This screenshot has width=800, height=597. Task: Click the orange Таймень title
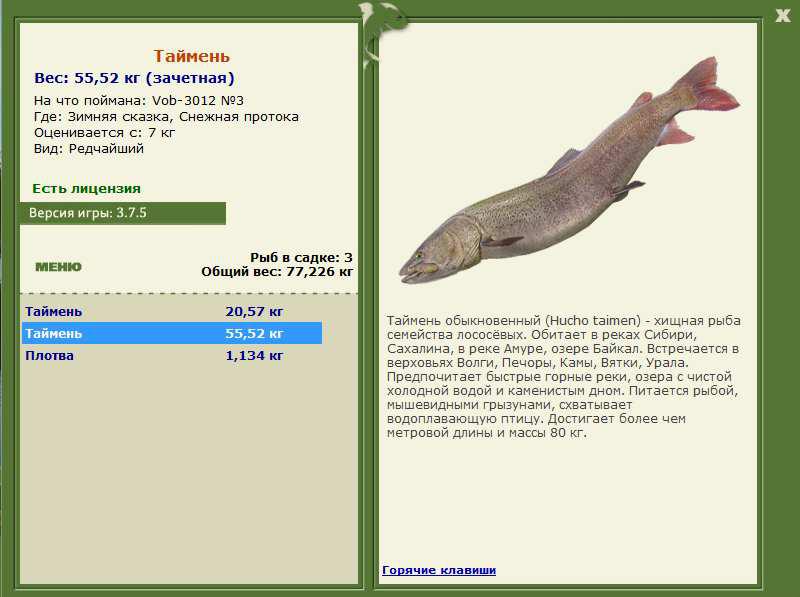(192, 56)
